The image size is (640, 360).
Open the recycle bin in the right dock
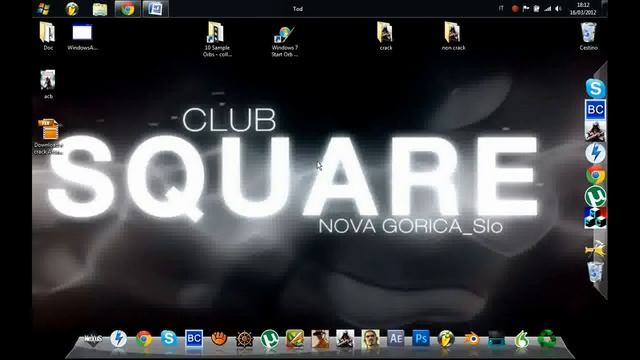point(596,272)
